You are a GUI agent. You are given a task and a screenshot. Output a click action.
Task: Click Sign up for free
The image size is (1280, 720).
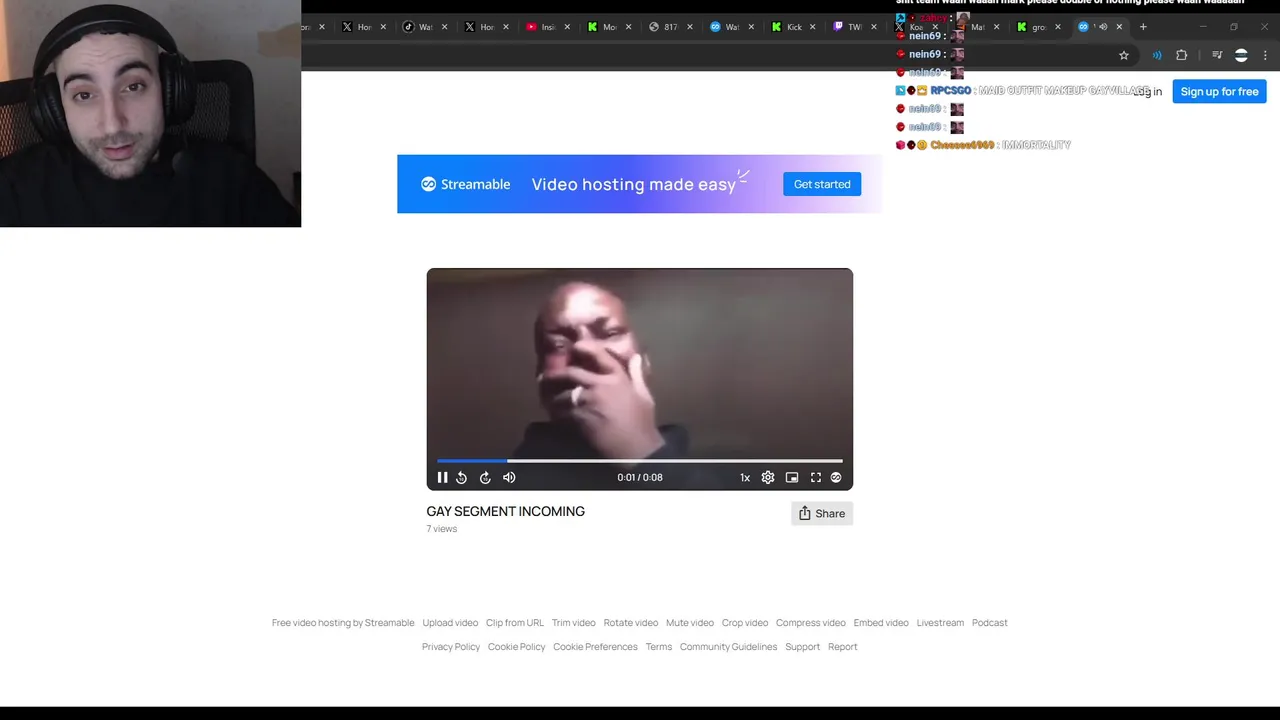click(x=1219, y=91)
